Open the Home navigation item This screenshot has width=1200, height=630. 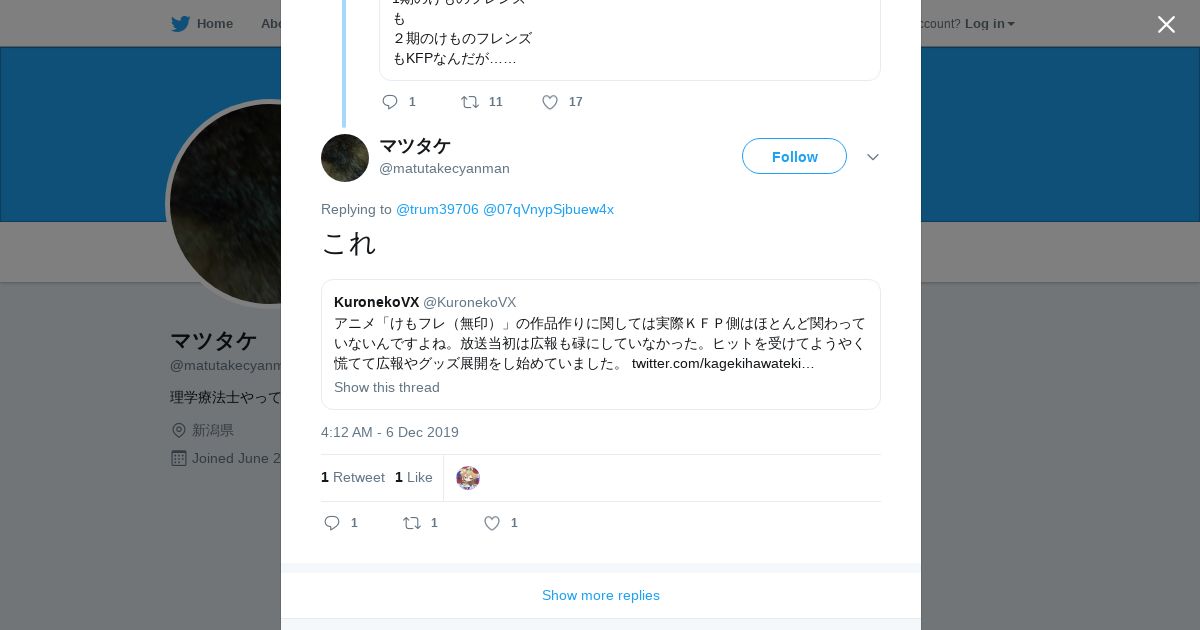(214, 24)
